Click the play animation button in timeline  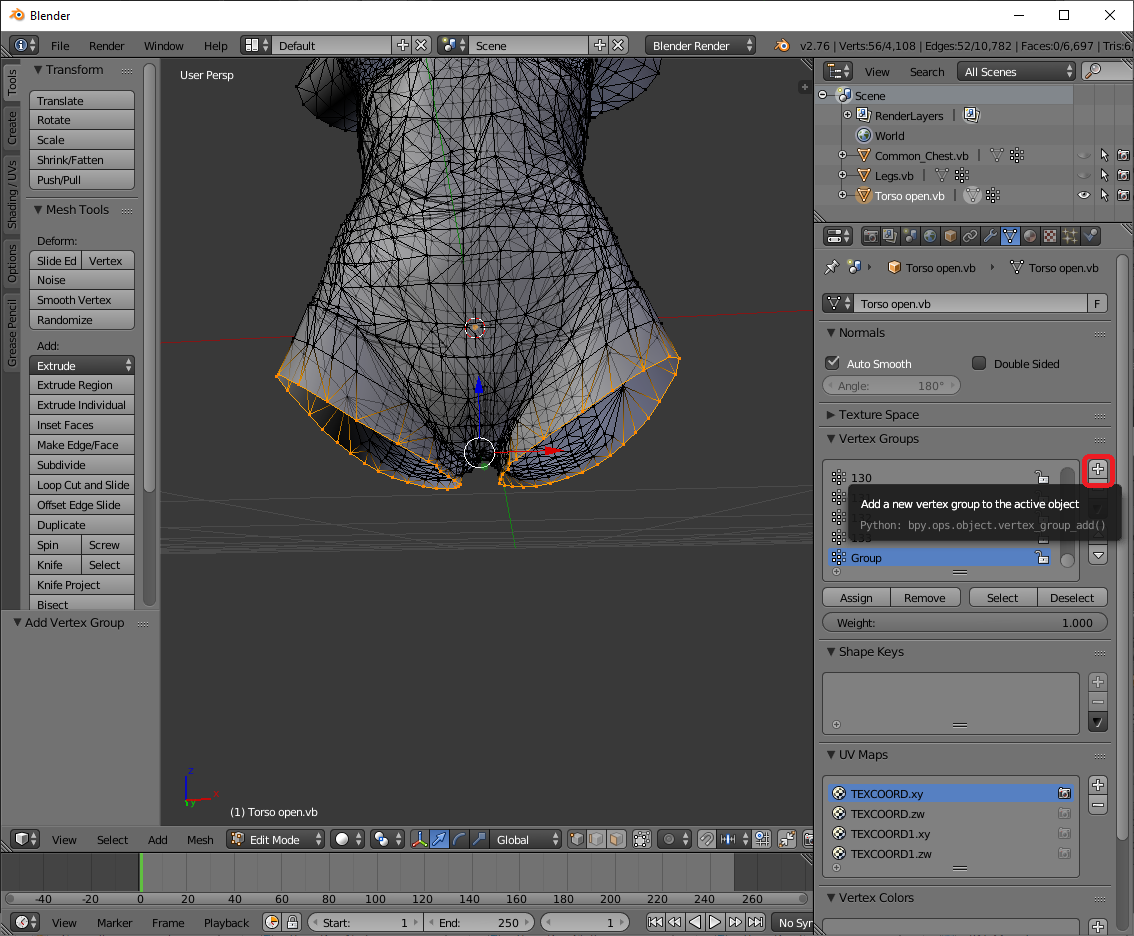click(715, 922)
